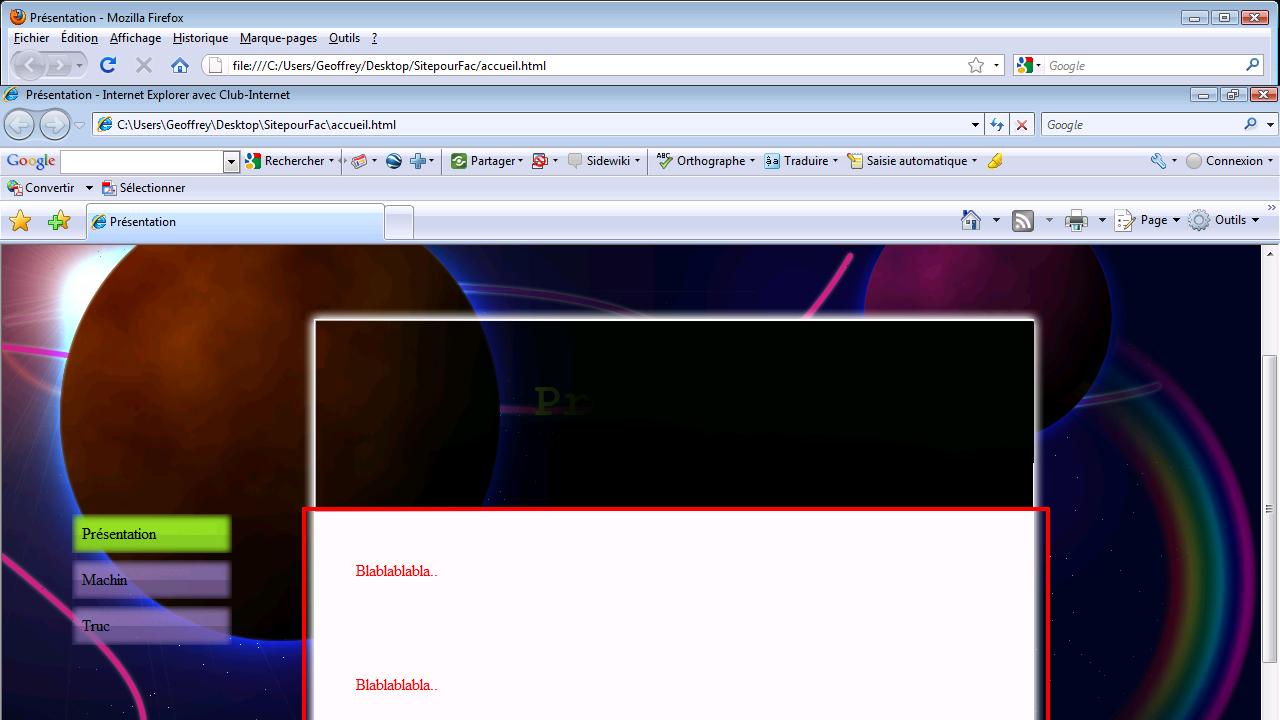Open the Firefox Marque-pages menu
This screenshot has width=1280, height=720.
(x=278, y=38)
